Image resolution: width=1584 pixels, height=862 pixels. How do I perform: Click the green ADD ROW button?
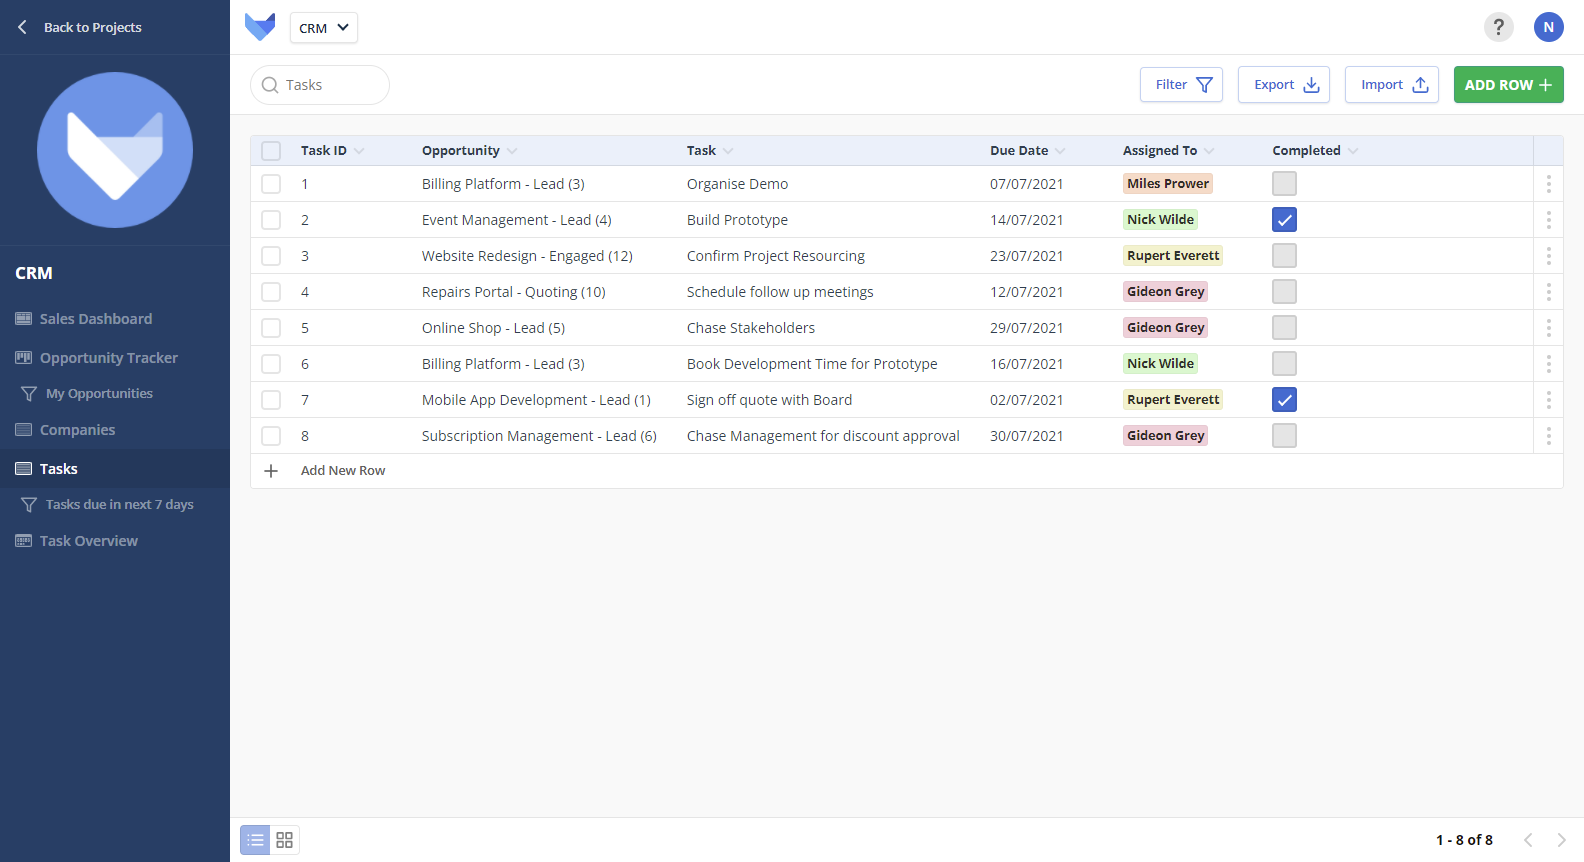click(1508, 85)
